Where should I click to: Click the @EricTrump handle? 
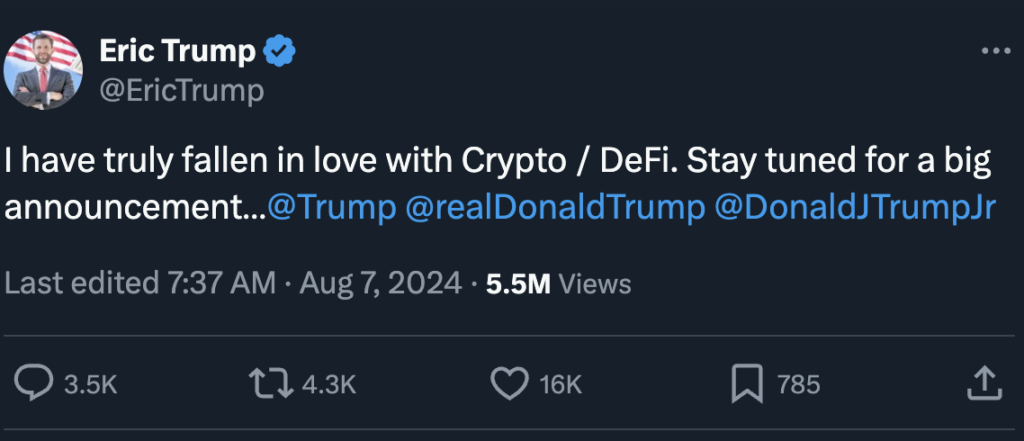point(181,92)
